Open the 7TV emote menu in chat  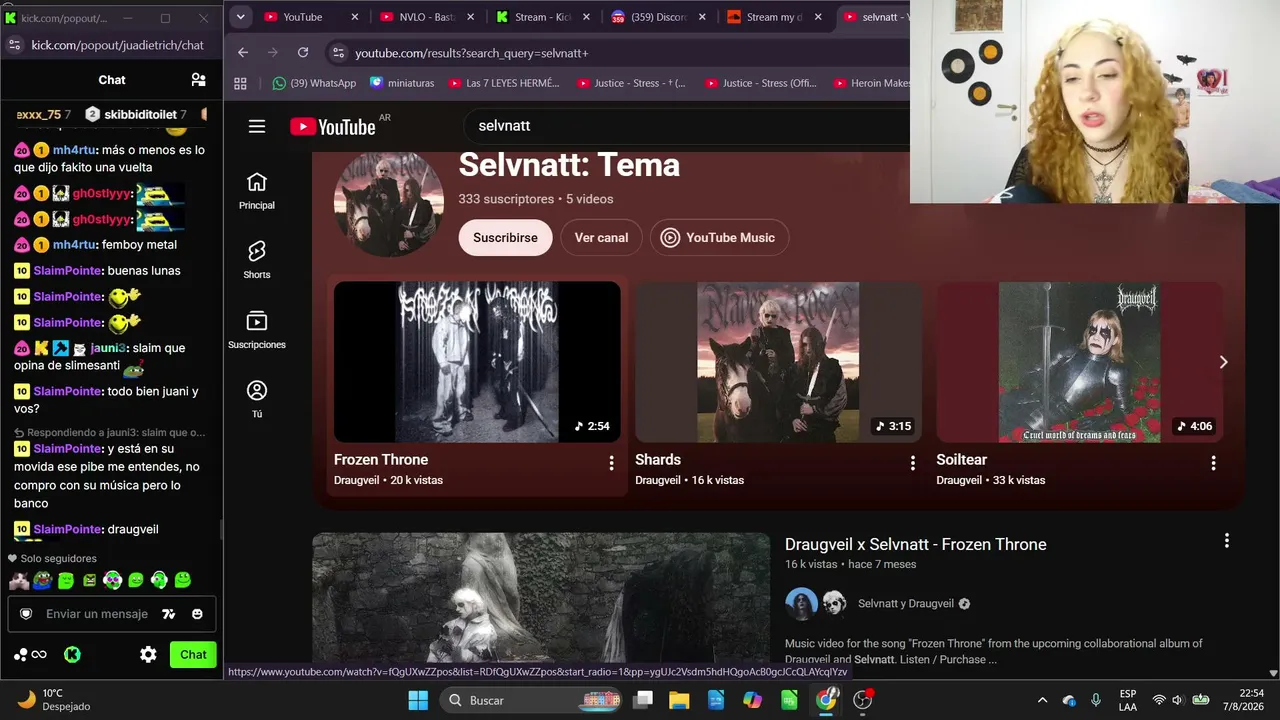tap(169, 614)
